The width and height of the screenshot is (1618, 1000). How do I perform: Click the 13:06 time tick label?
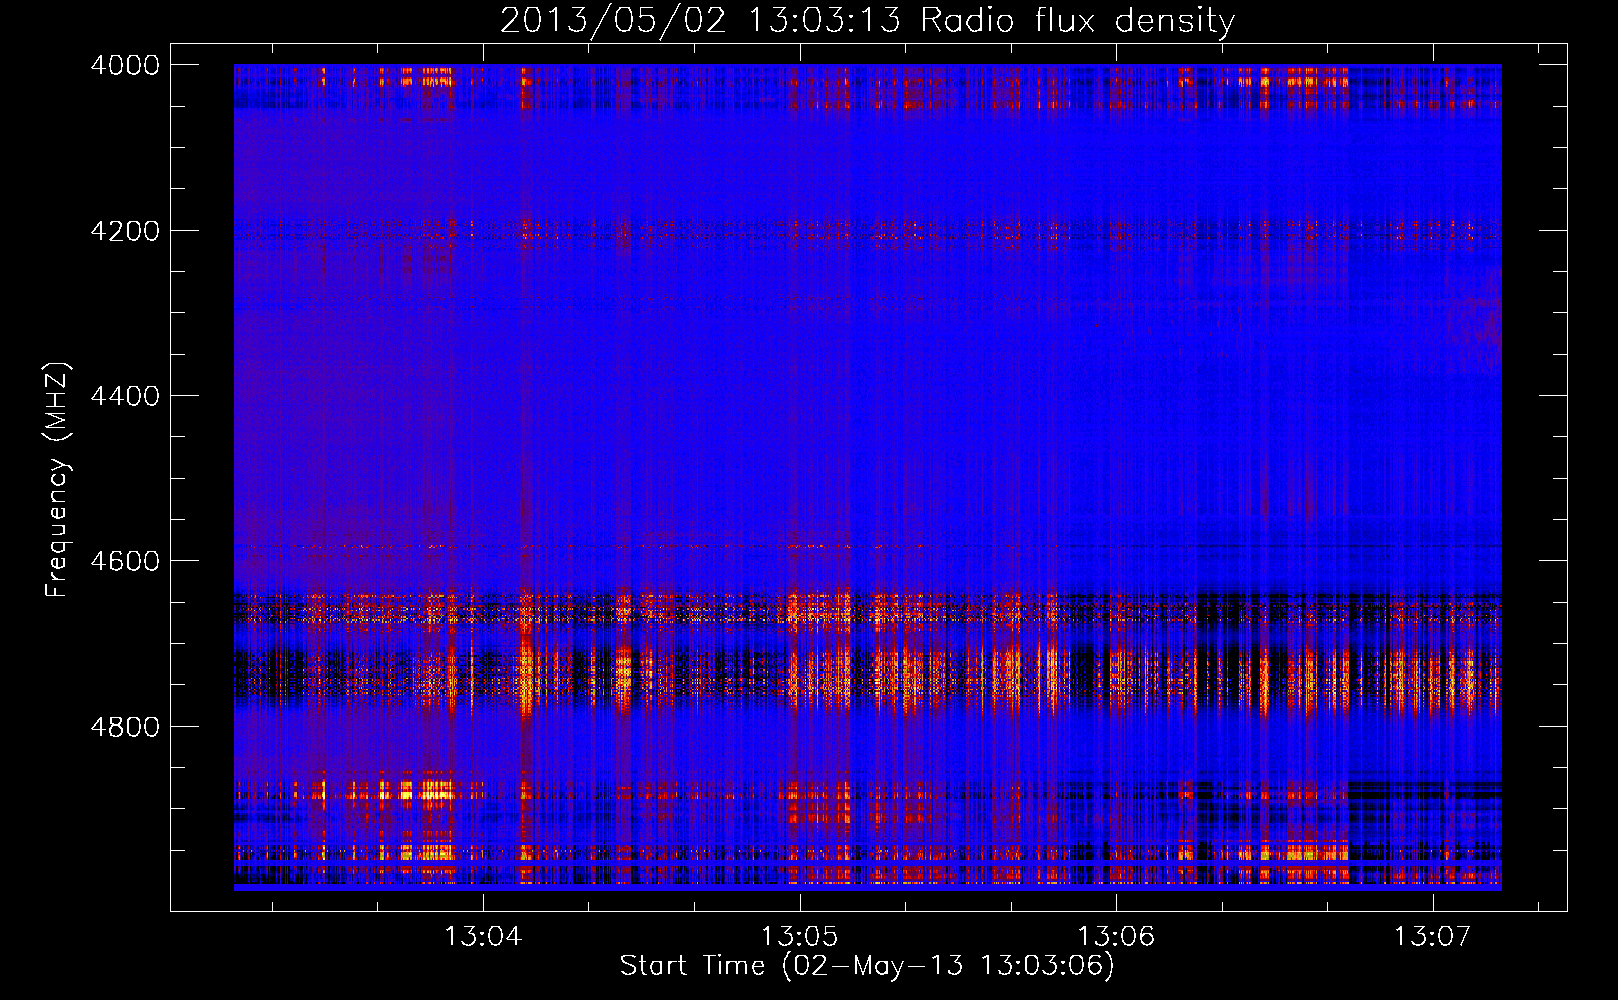pos(1116,936)
